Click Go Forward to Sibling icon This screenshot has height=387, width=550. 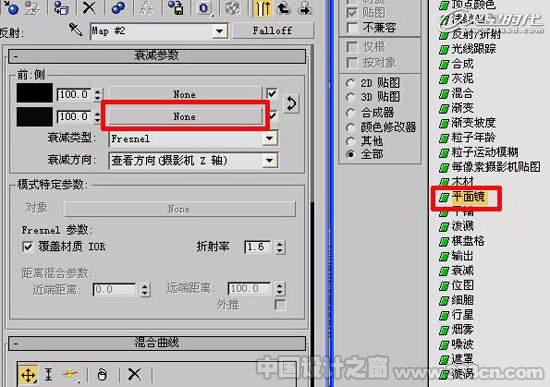[x=304, y=8]
